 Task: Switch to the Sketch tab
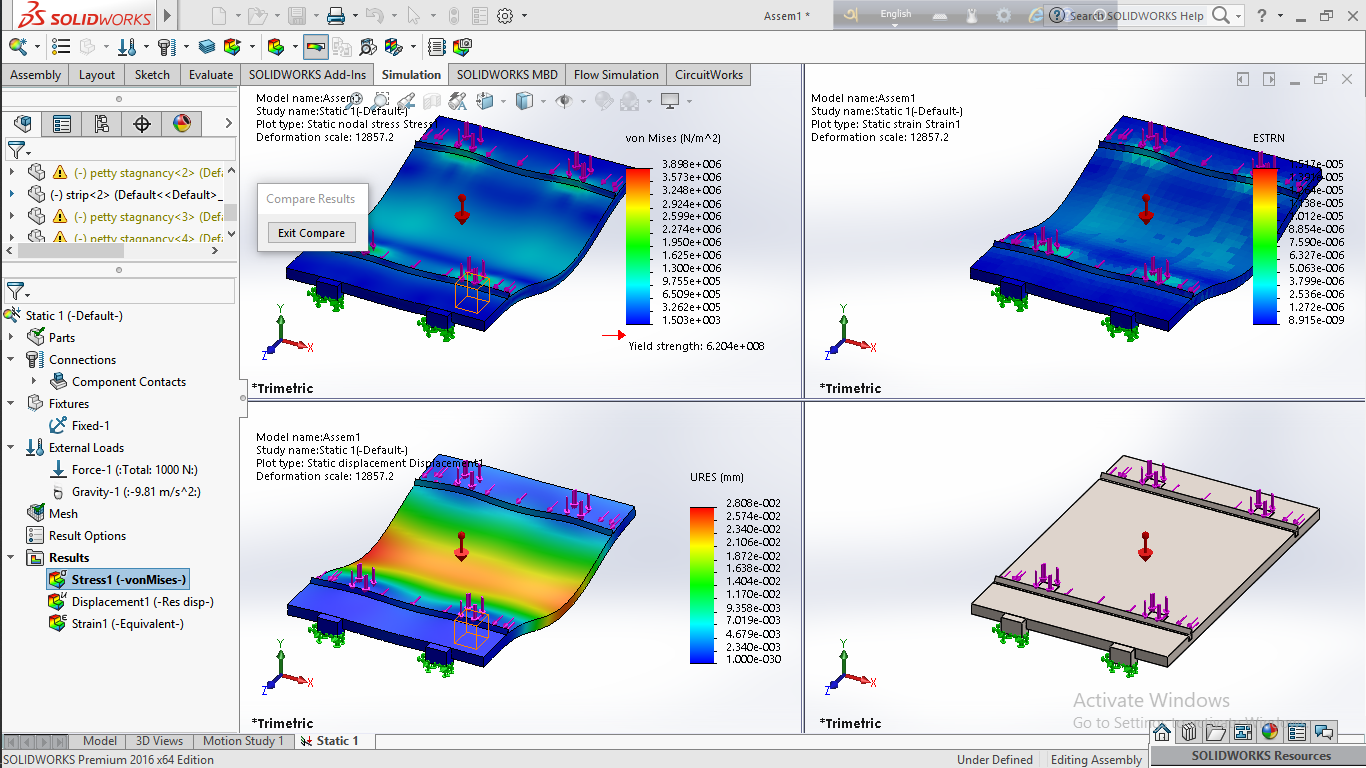tap(152, 75)
